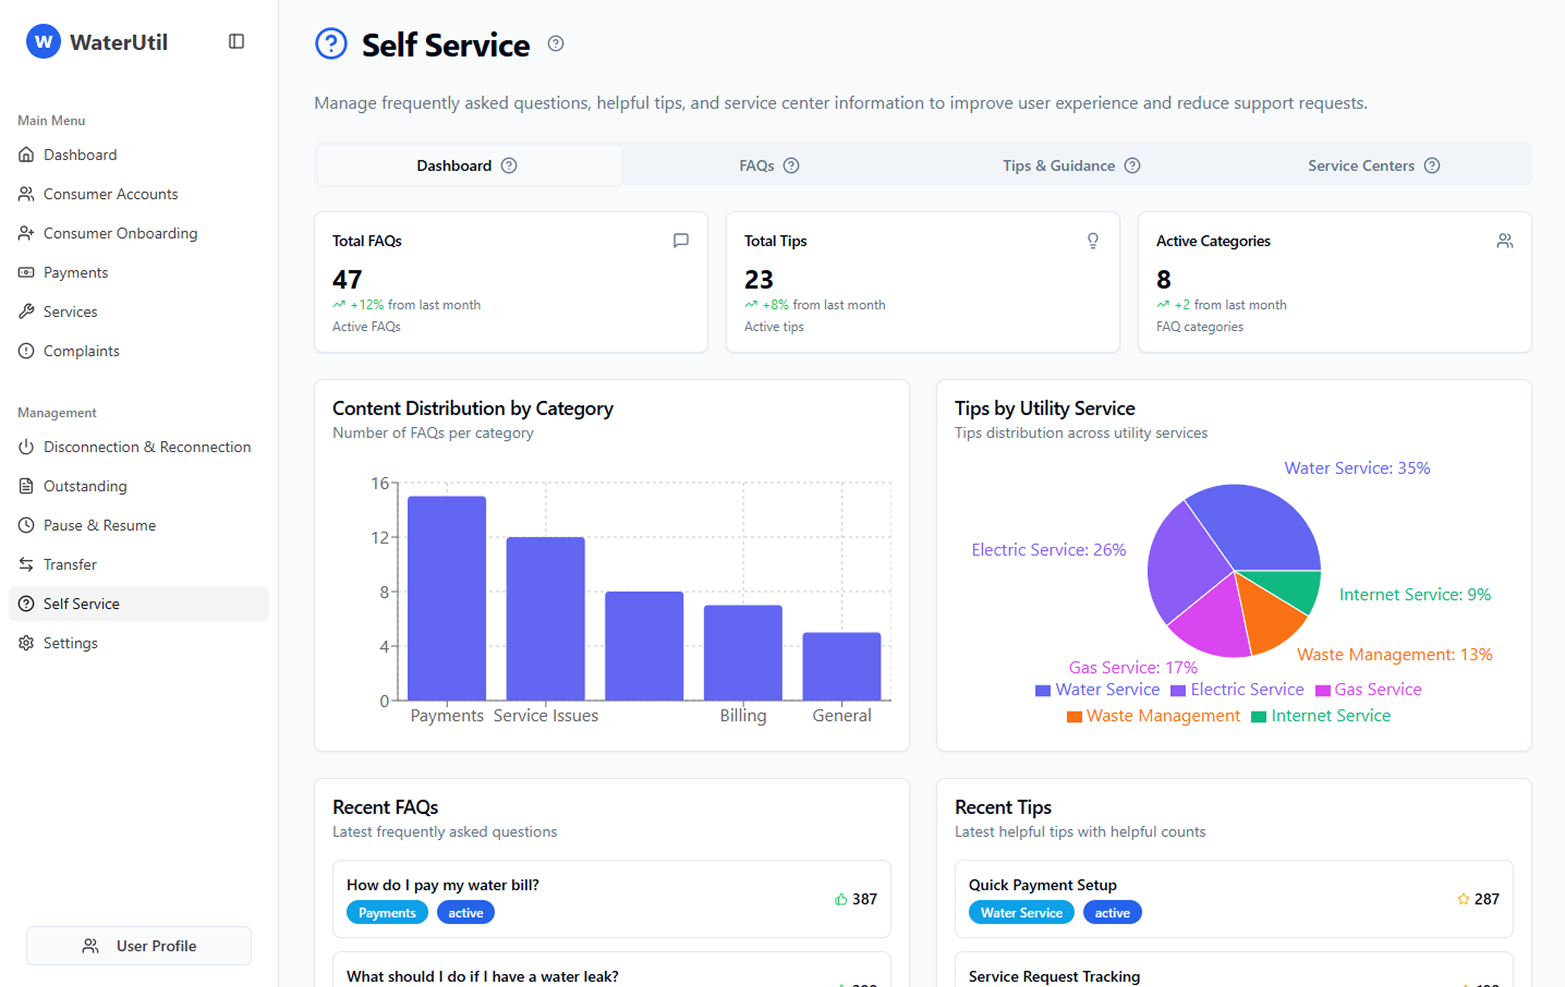Switch to the Tips & Guidance tab

point(1058,165)
